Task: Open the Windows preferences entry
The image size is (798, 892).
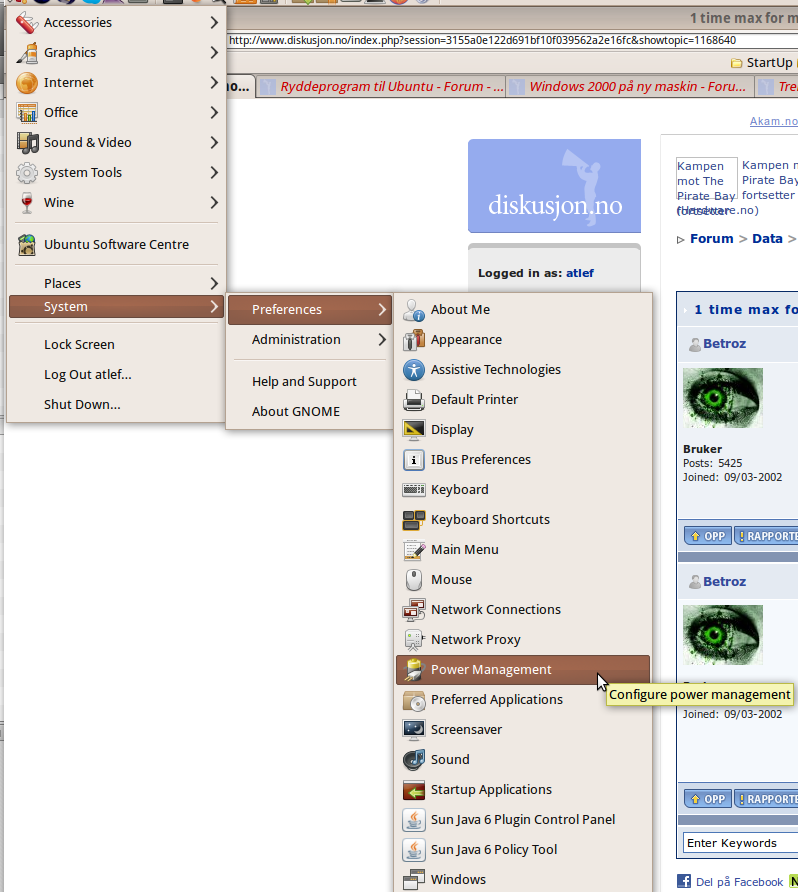Action: [x=523, y=879]
